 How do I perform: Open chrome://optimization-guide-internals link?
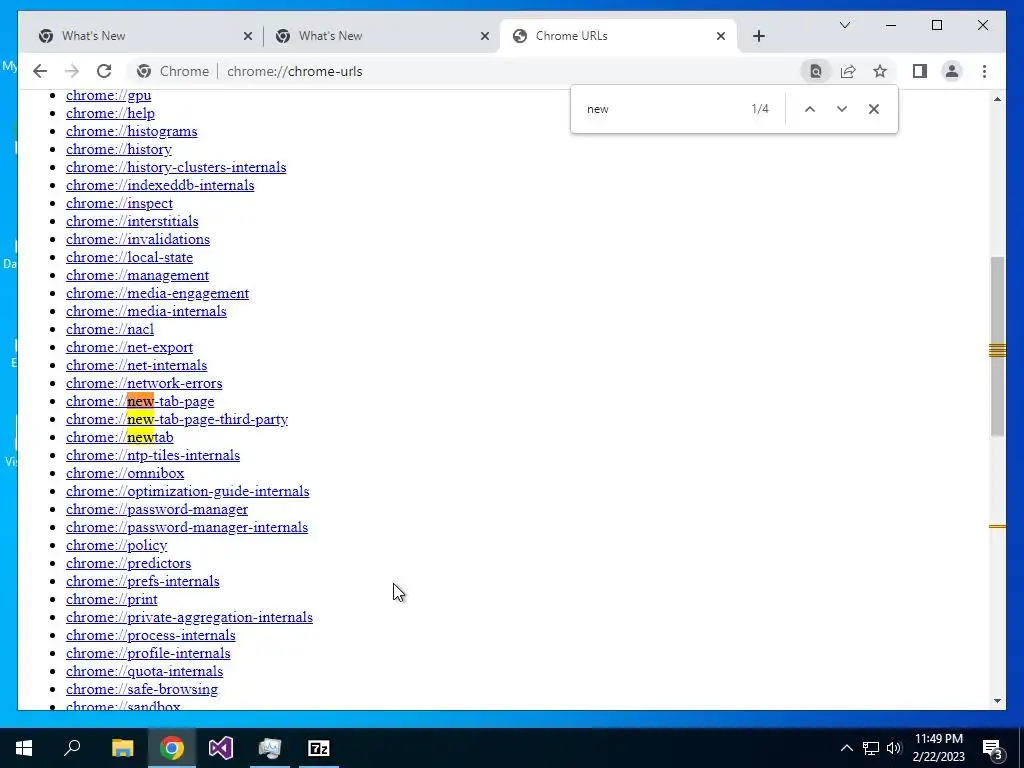(x=187, y=492)
